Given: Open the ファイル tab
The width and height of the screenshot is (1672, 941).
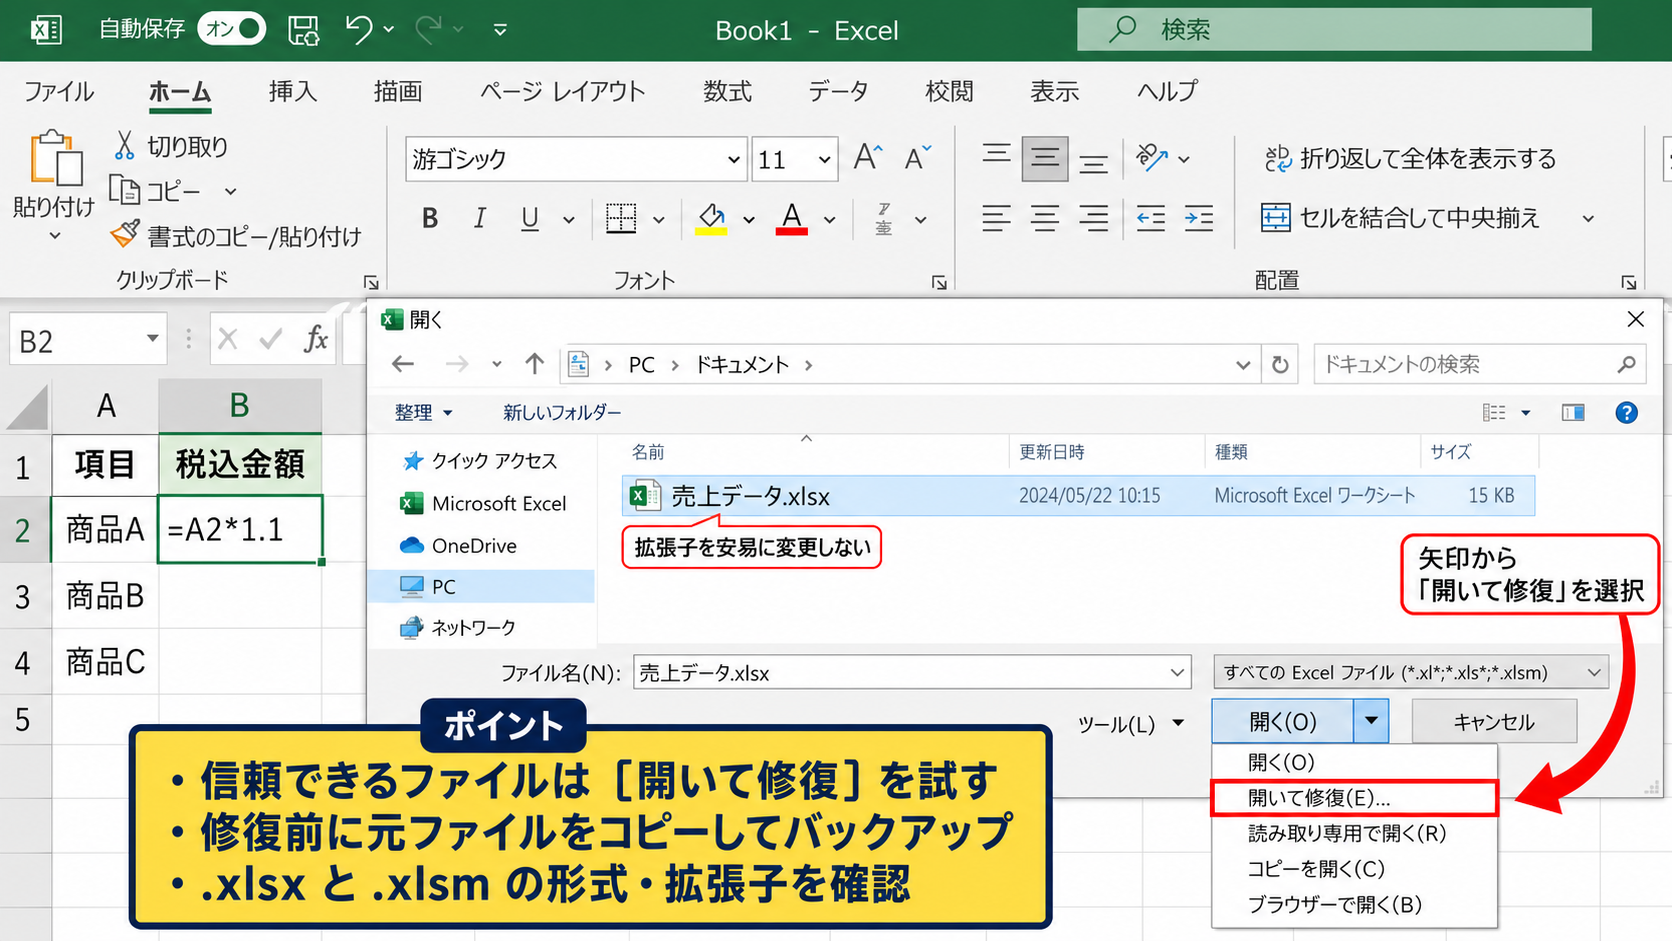Looking at the screenshot, I should (x=58, y=91).
